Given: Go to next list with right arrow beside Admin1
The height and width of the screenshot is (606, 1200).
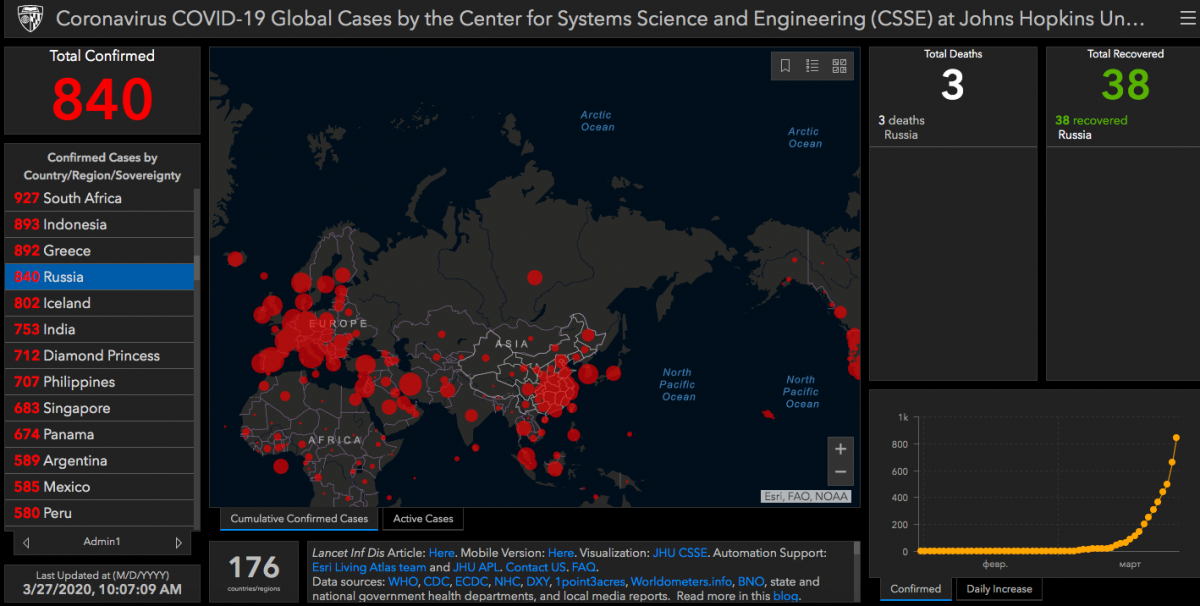Looking at the screenshot, I should 179,542.
